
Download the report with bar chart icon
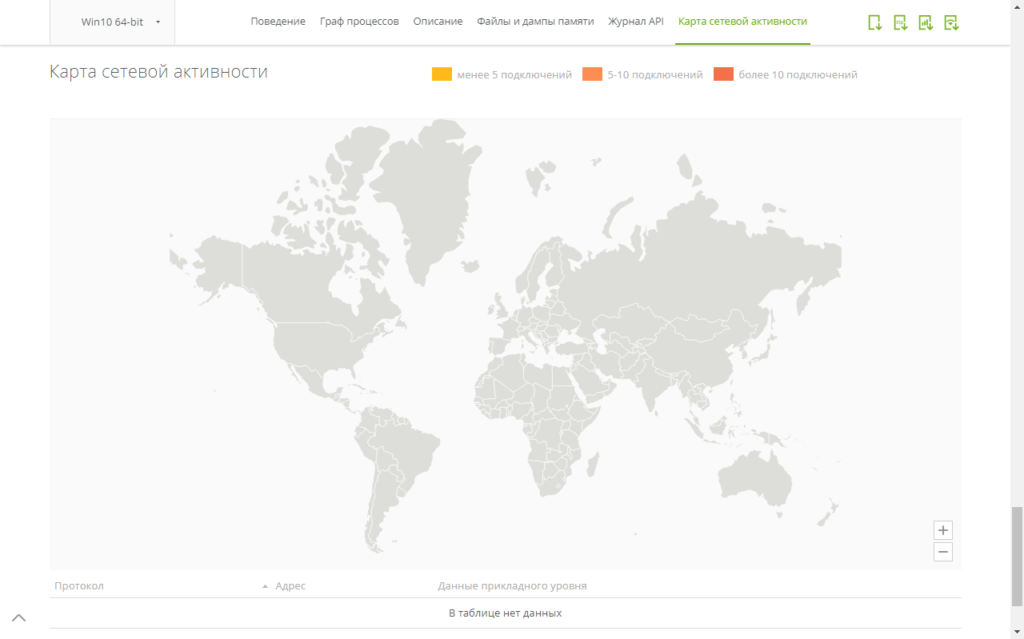(925, 22)
